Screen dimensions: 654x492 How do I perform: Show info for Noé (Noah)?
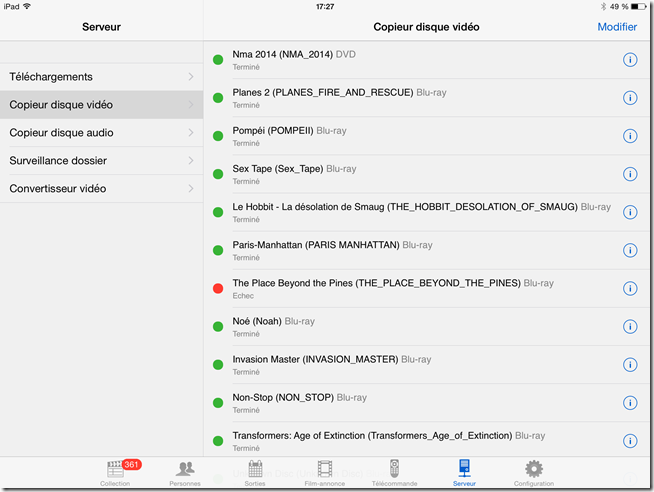click(x=630, y=326)
